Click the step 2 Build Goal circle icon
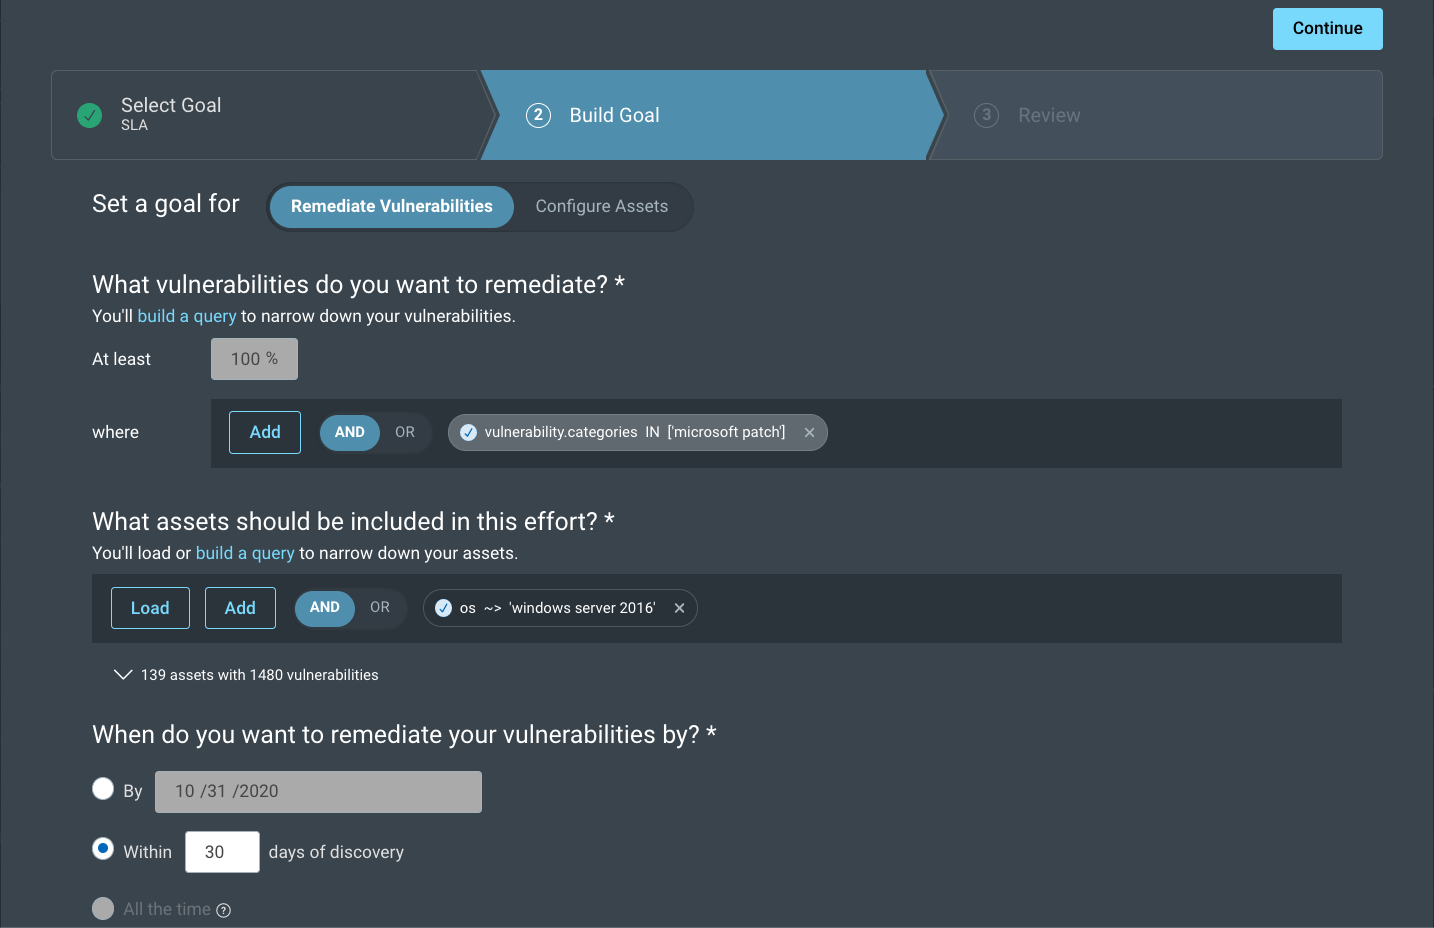 pos(538,115)
